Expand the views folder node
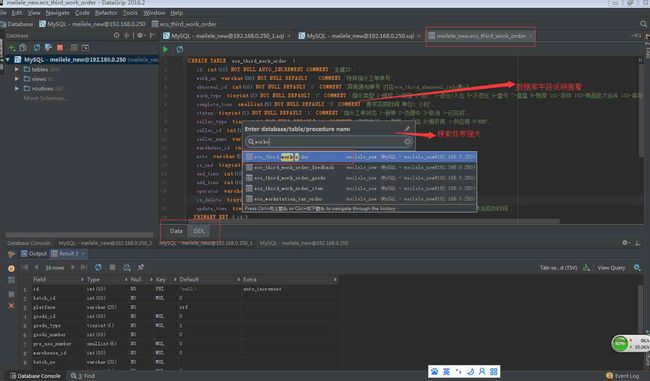Image resolution: width=650 pixels, height=381 pixels. (17, 79)
